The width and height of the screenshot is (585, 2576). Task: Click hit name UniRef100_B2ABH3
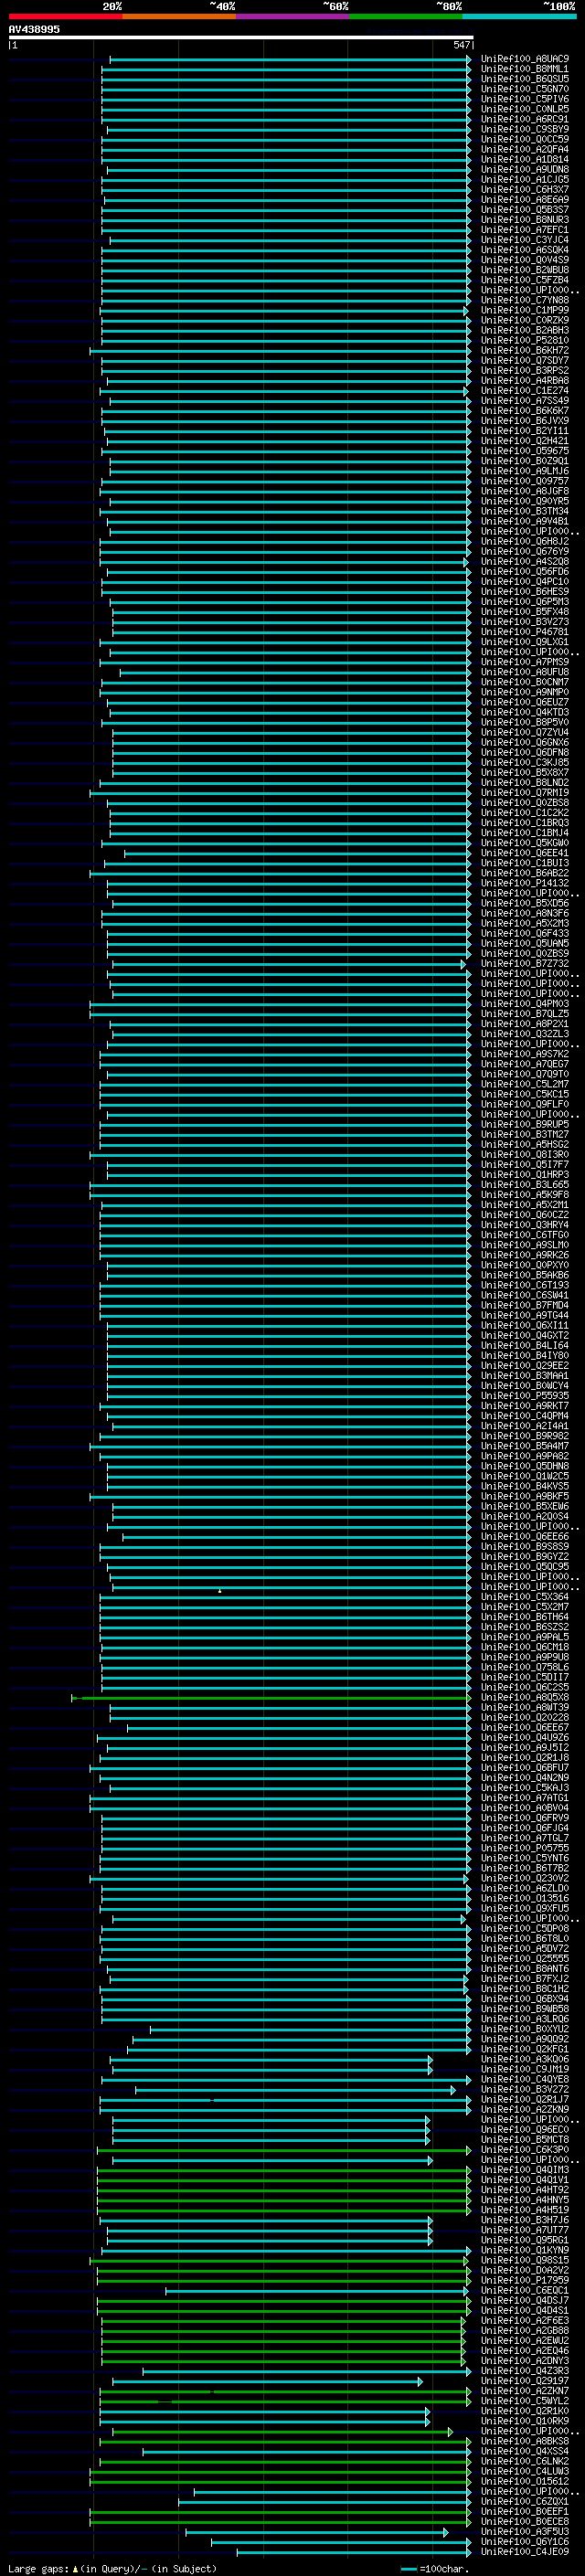tap(524, 330)
